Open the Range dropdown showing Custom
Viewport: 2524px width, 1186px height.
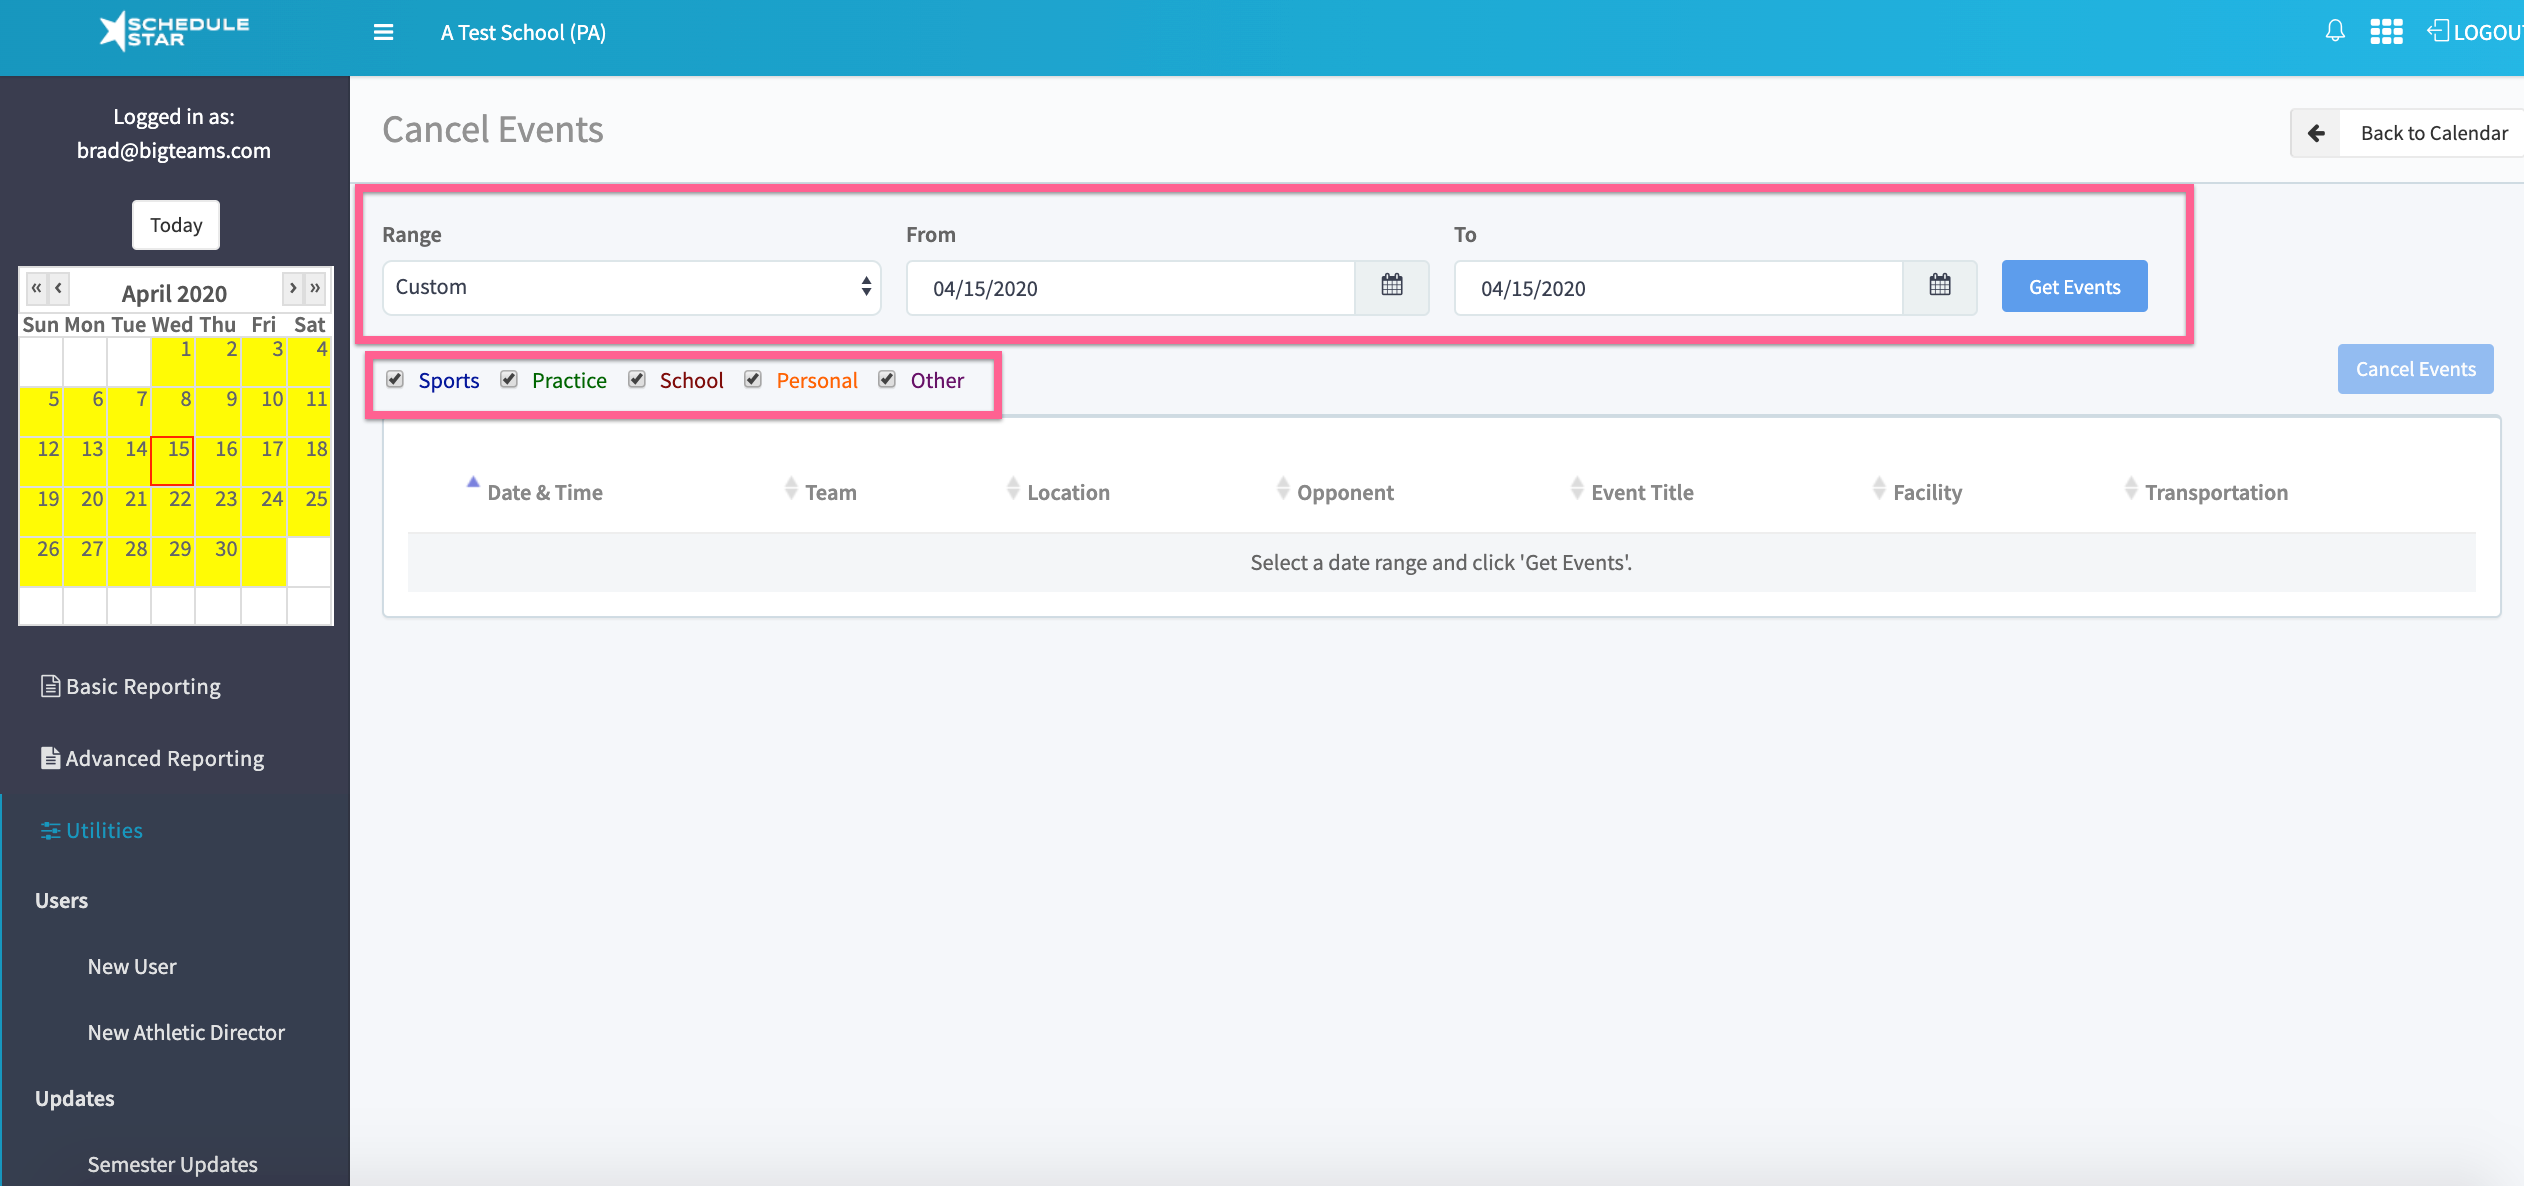point(630,287)
